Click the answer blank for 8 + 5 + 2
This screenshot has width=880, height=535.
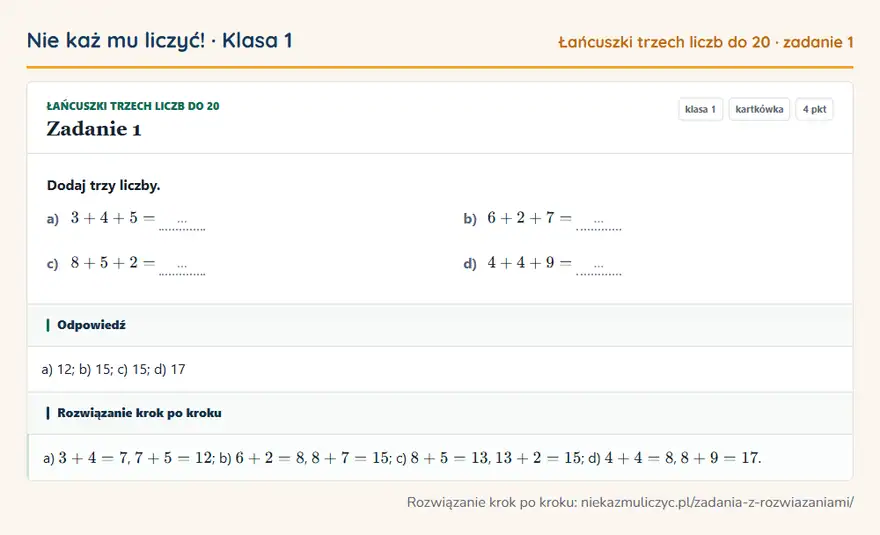[182, 266]
